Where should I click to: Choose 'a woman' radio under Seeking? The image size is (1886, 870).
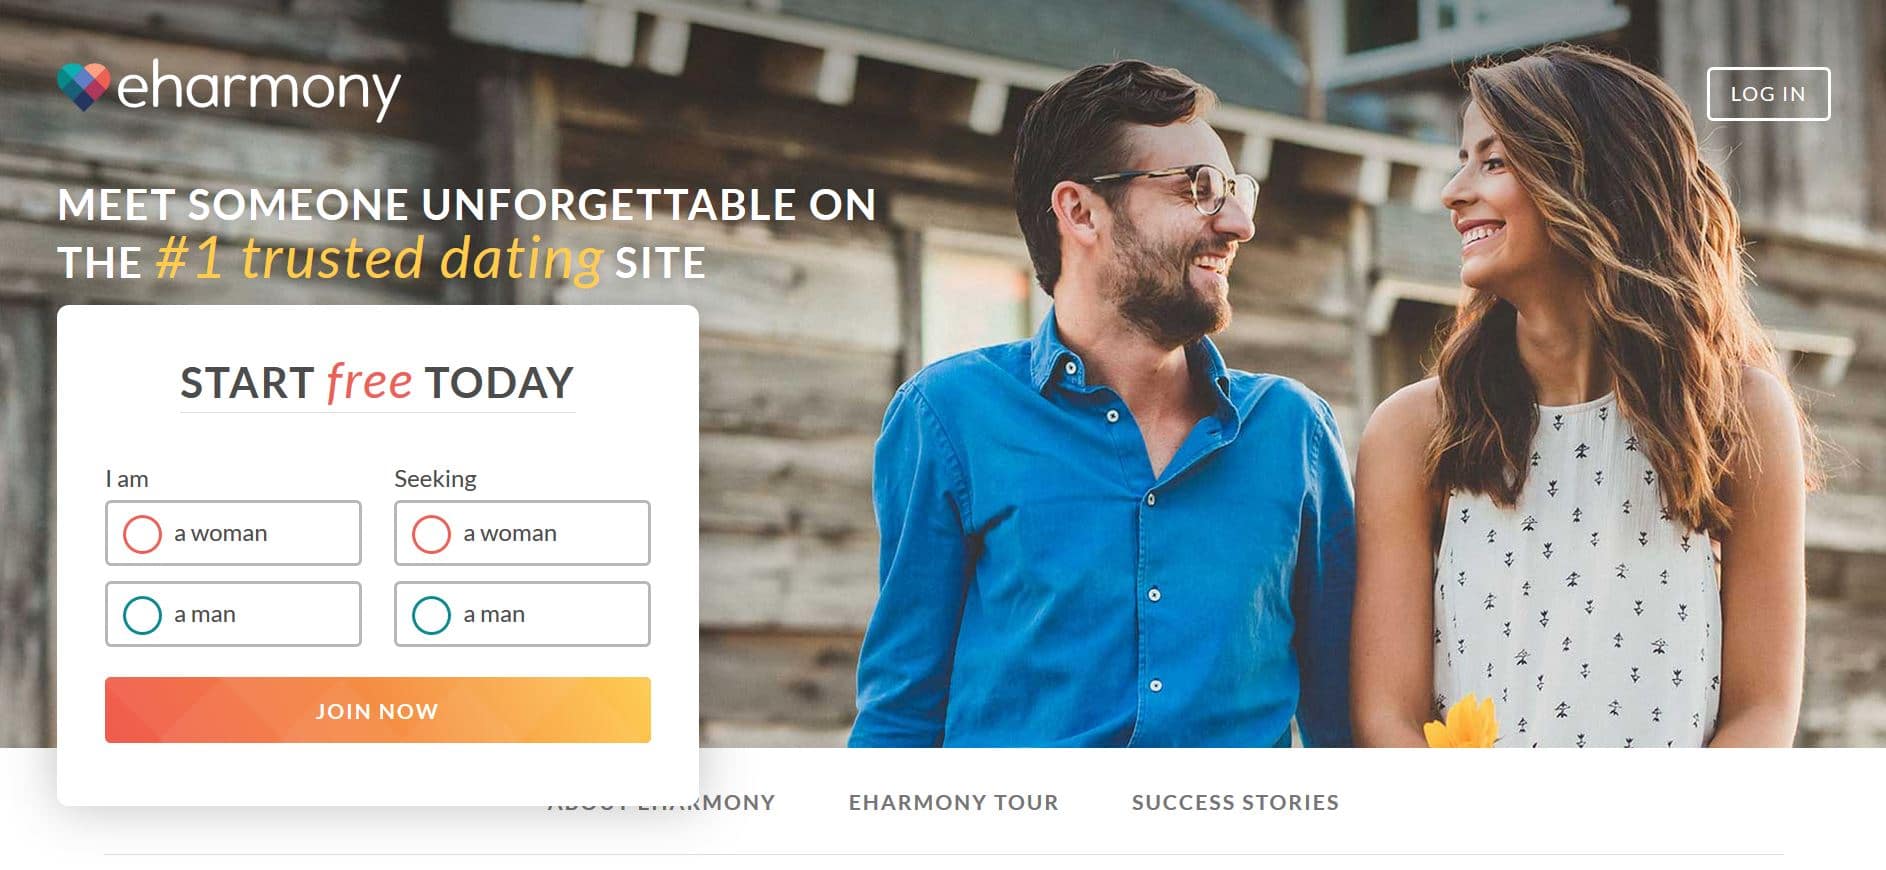tap(431, 534)
